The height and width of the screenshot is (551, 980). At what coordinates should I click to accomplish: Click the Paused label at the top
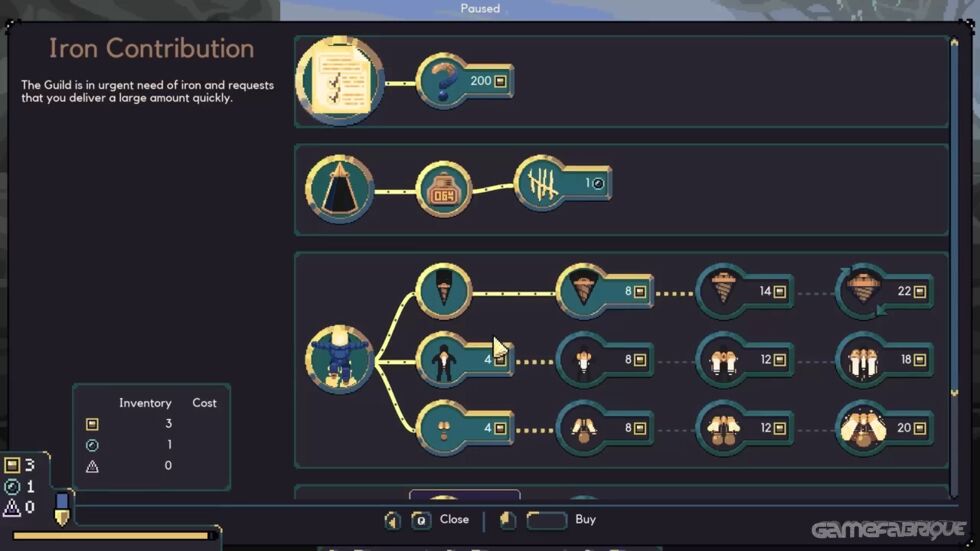[x=480, y=8]
